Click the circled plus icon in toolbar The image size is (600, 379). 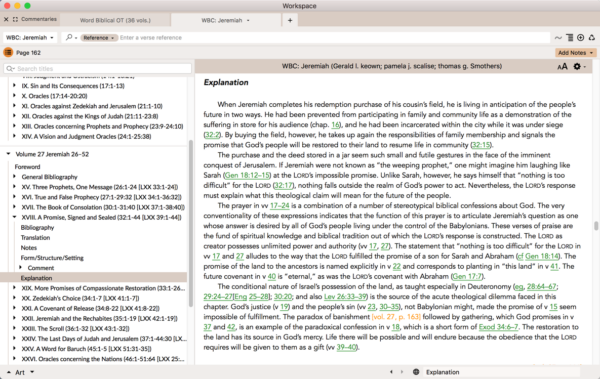tap(580, 38)
